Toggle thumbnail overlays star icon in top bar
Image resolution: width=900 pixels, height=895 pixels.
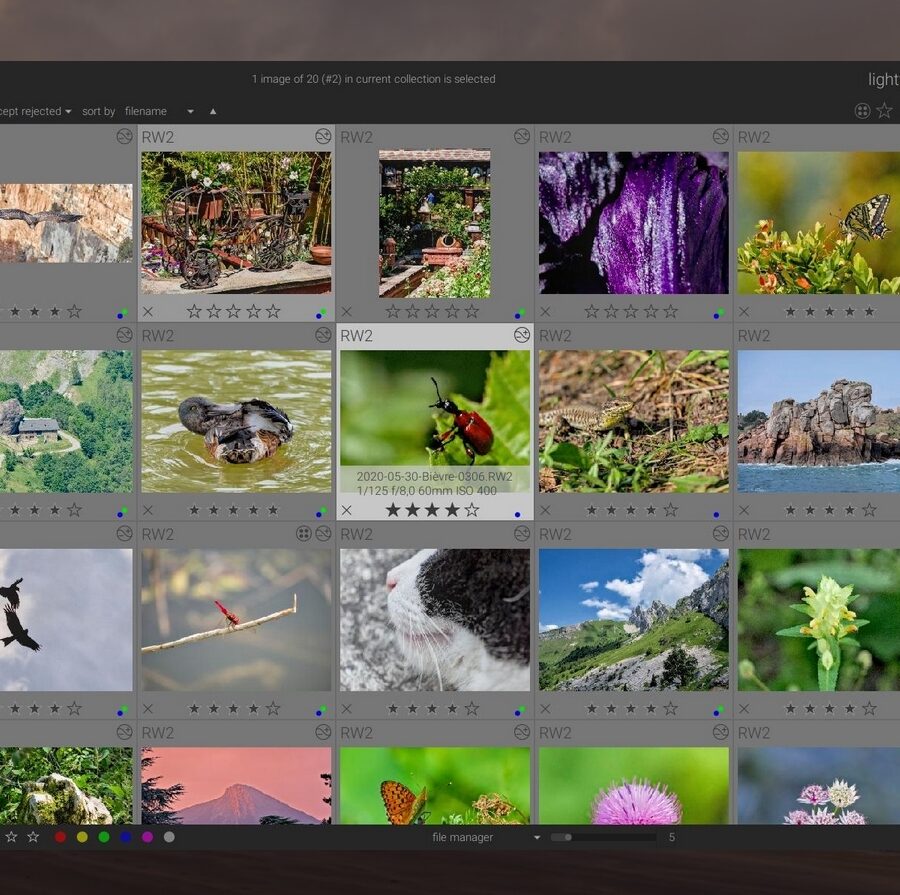click(x=884, y=111)
